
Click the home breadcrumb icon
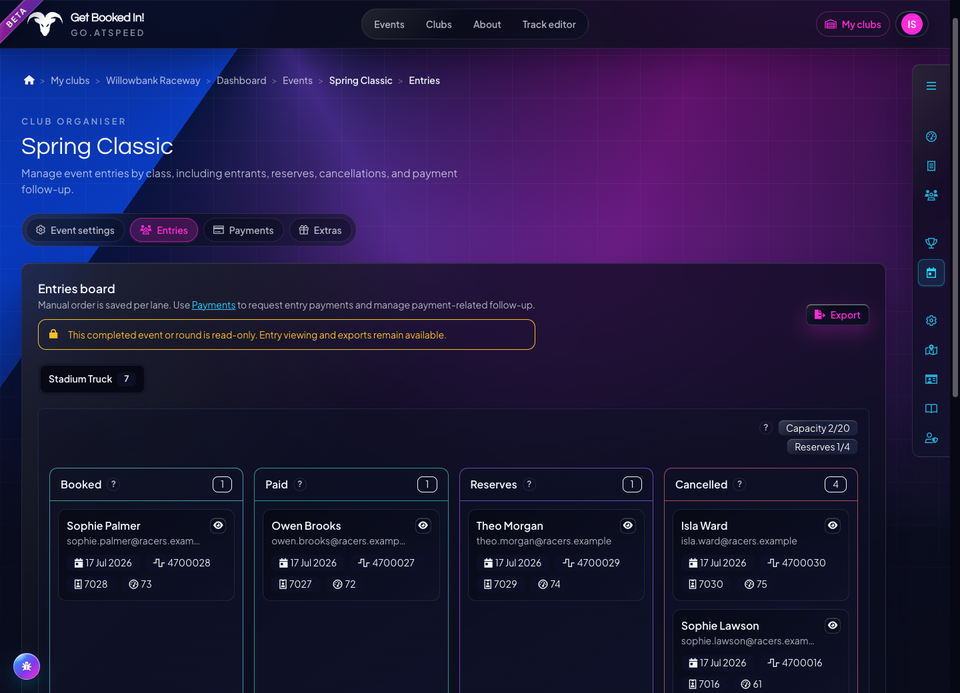tap(29, 80)
